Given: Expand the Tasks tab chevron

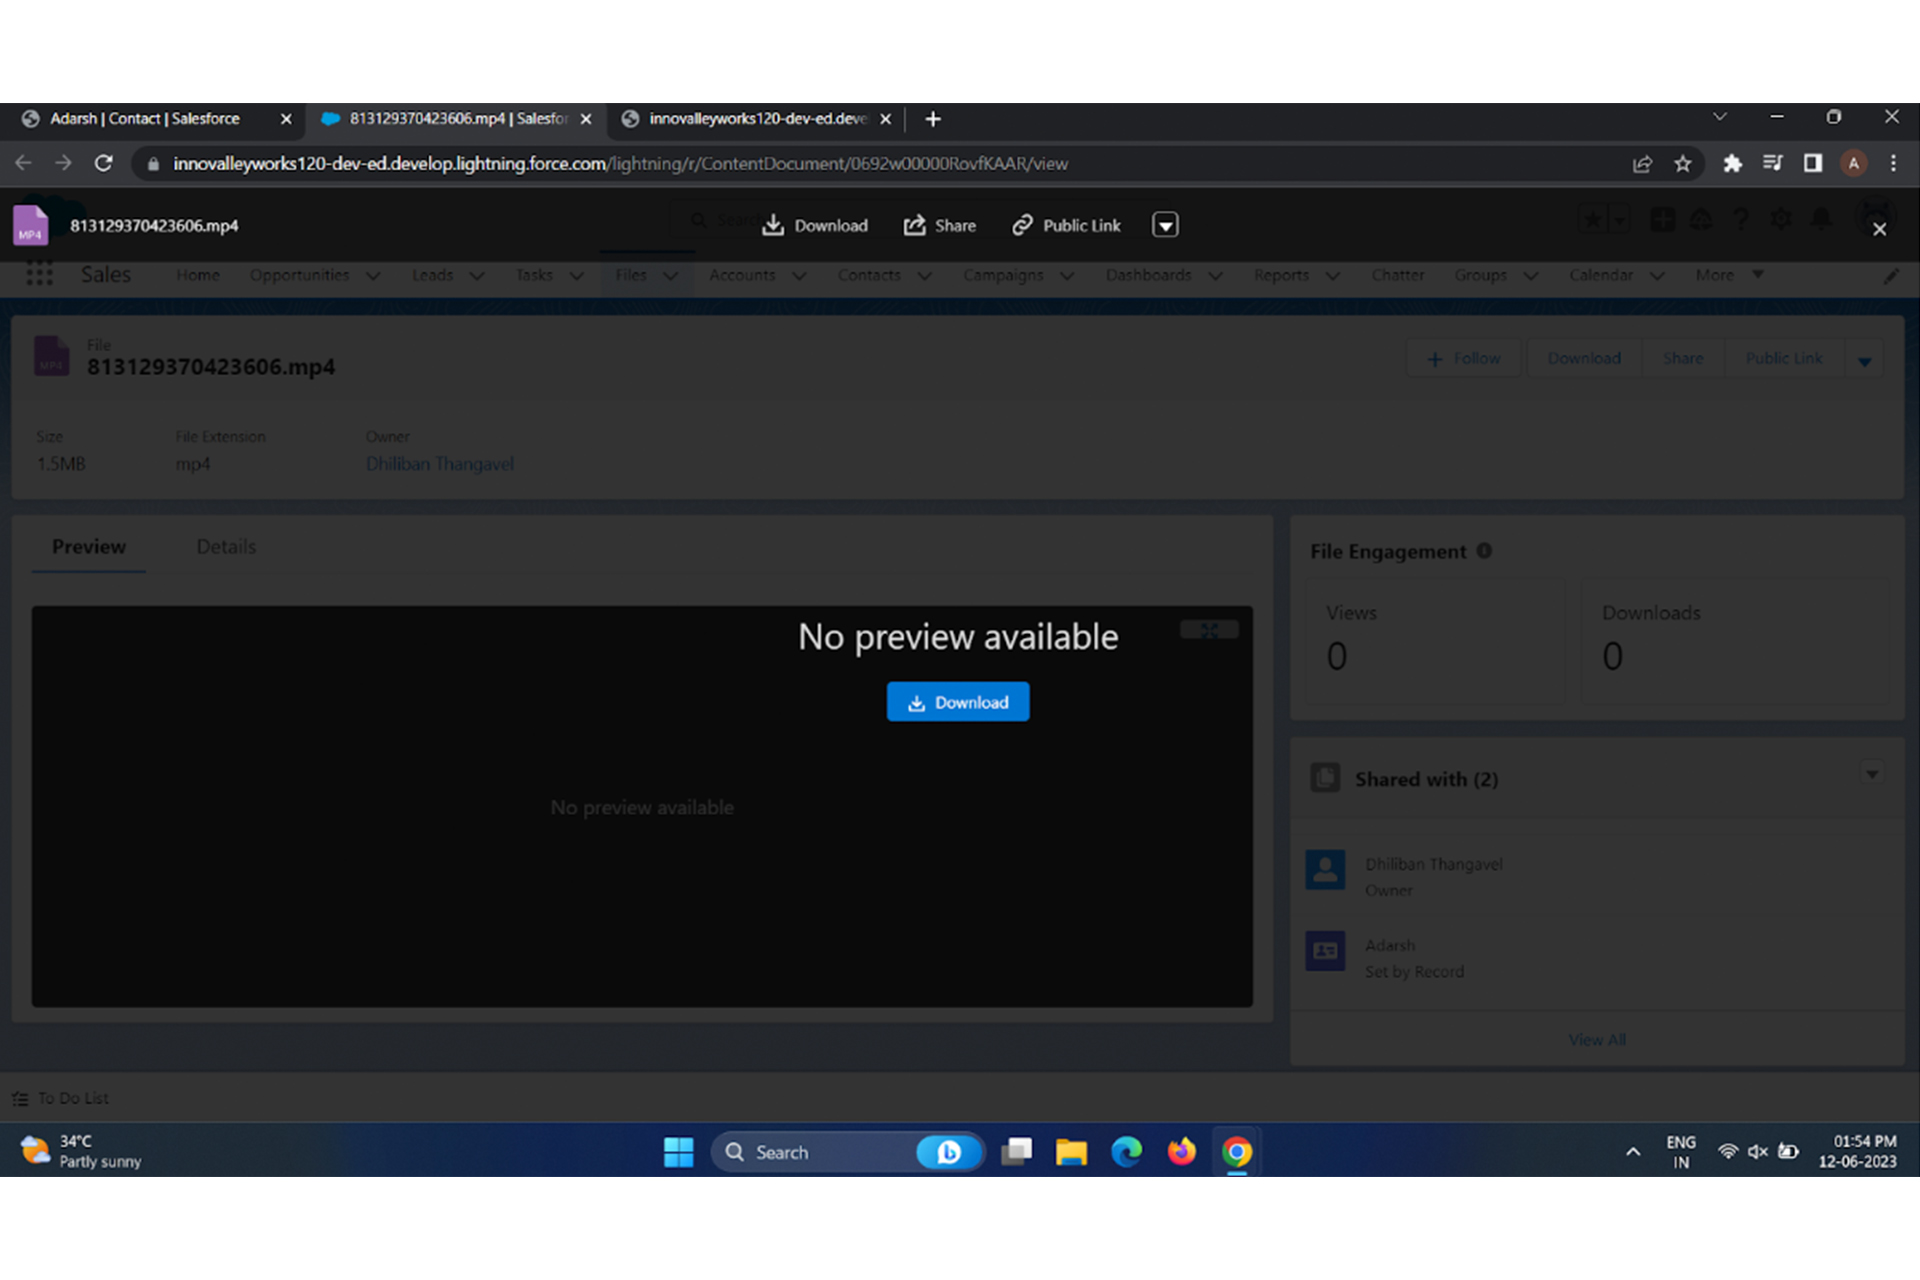Looking at the screenshot, I should click(577, 276).
